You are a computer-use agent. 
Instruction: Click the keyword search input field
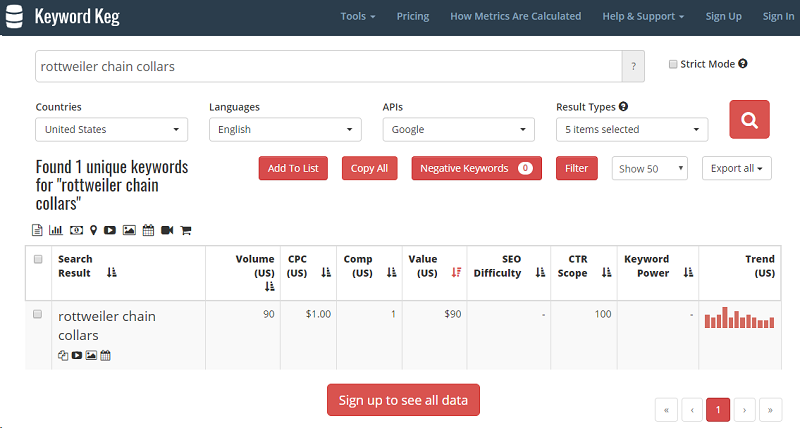click(329, 66)
